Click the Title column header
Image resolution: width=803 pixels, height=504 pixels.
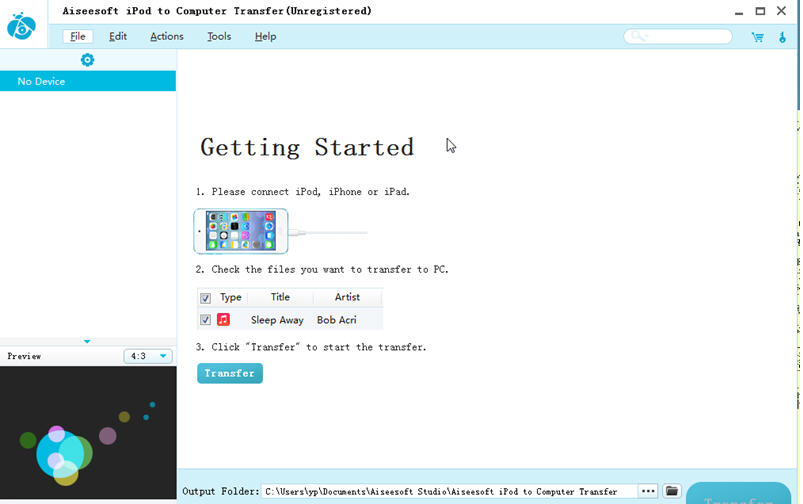280,297
